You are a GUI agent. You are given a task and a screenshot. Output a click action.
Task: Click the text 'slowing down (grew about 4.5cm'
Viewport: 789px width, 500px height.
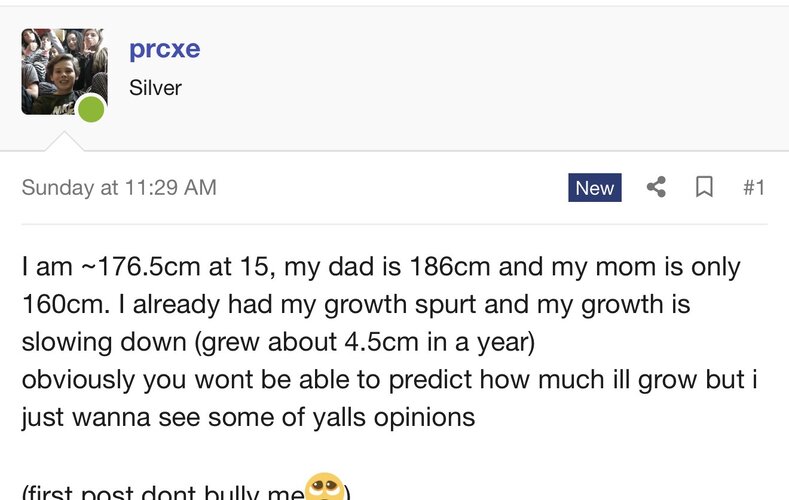(x=220, y=342)
